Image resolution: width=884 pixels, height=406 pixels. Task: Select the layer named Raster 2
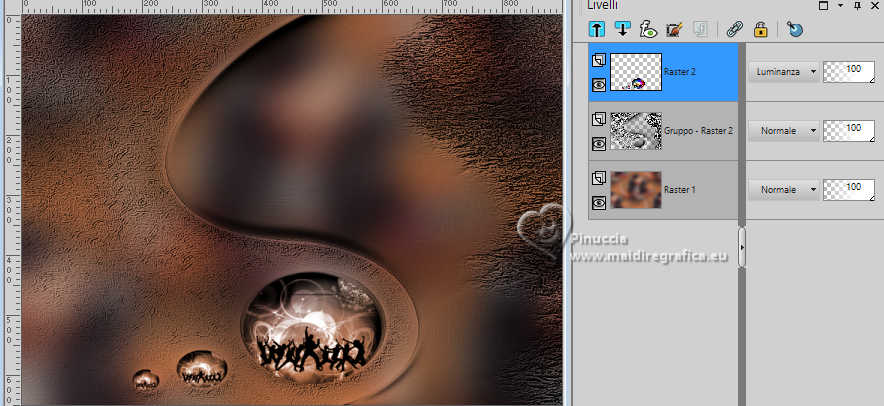(680, 72)
